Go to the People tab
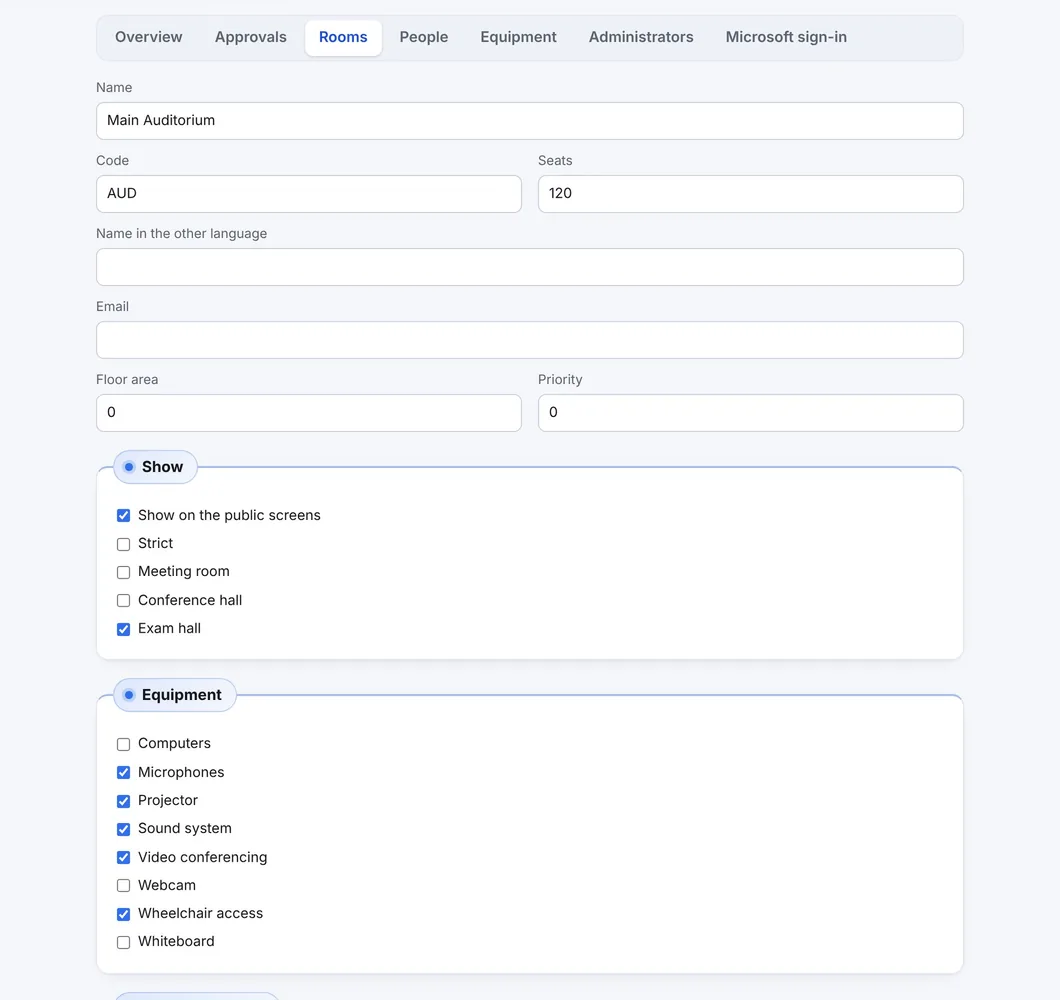Image resolution: width=1060 pixels, height=1000 pixels. tap(423, 37)
